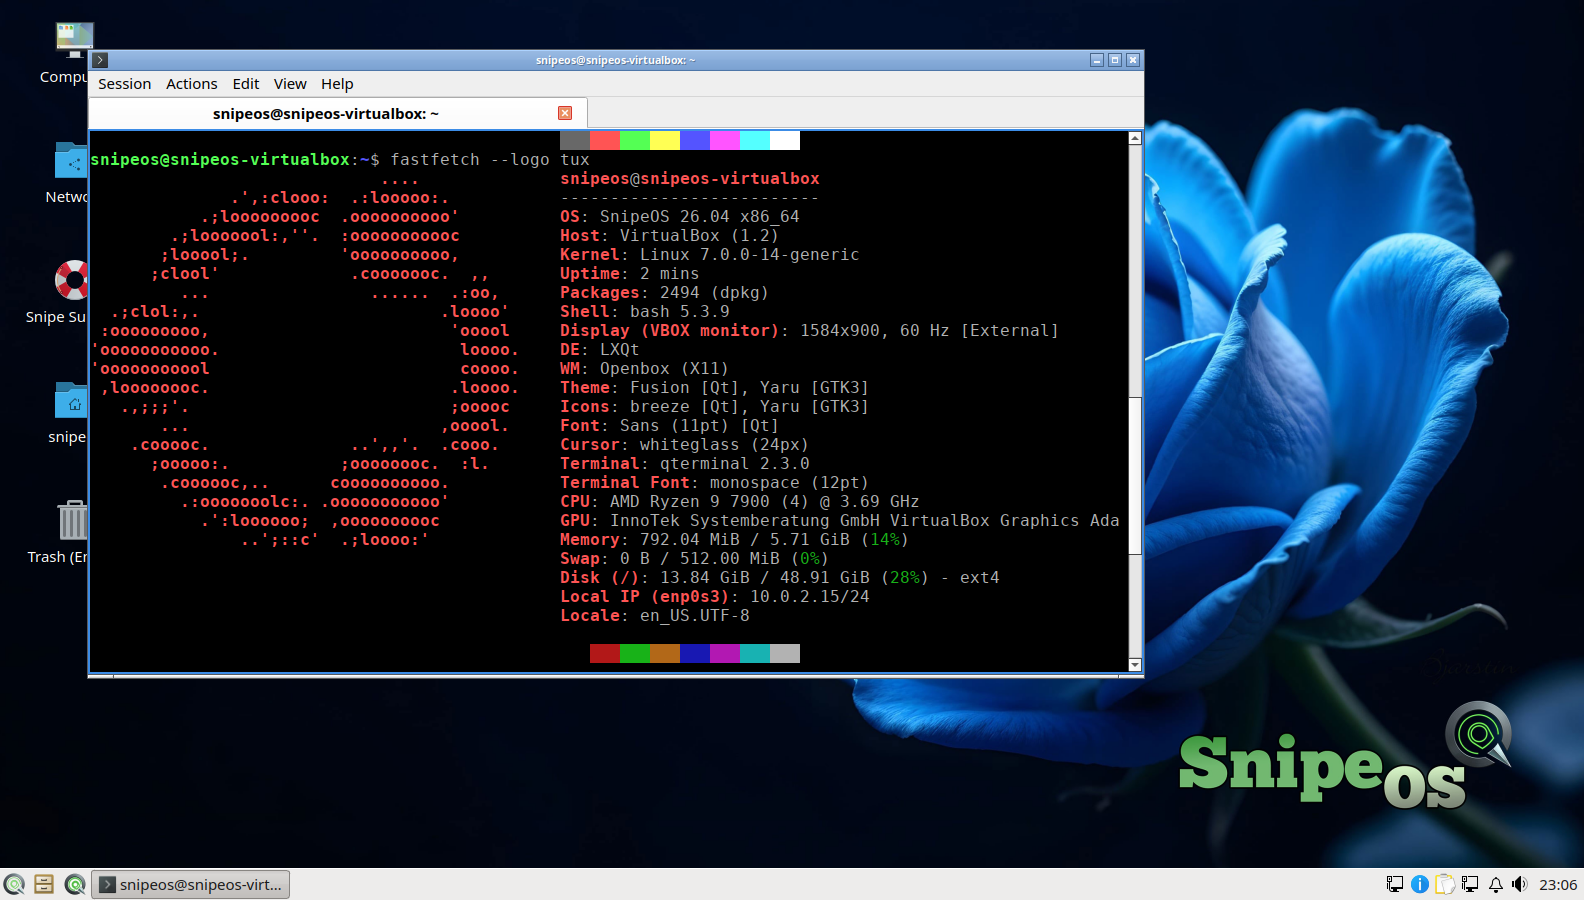Open the Session menu

click(x=125, y=84)
